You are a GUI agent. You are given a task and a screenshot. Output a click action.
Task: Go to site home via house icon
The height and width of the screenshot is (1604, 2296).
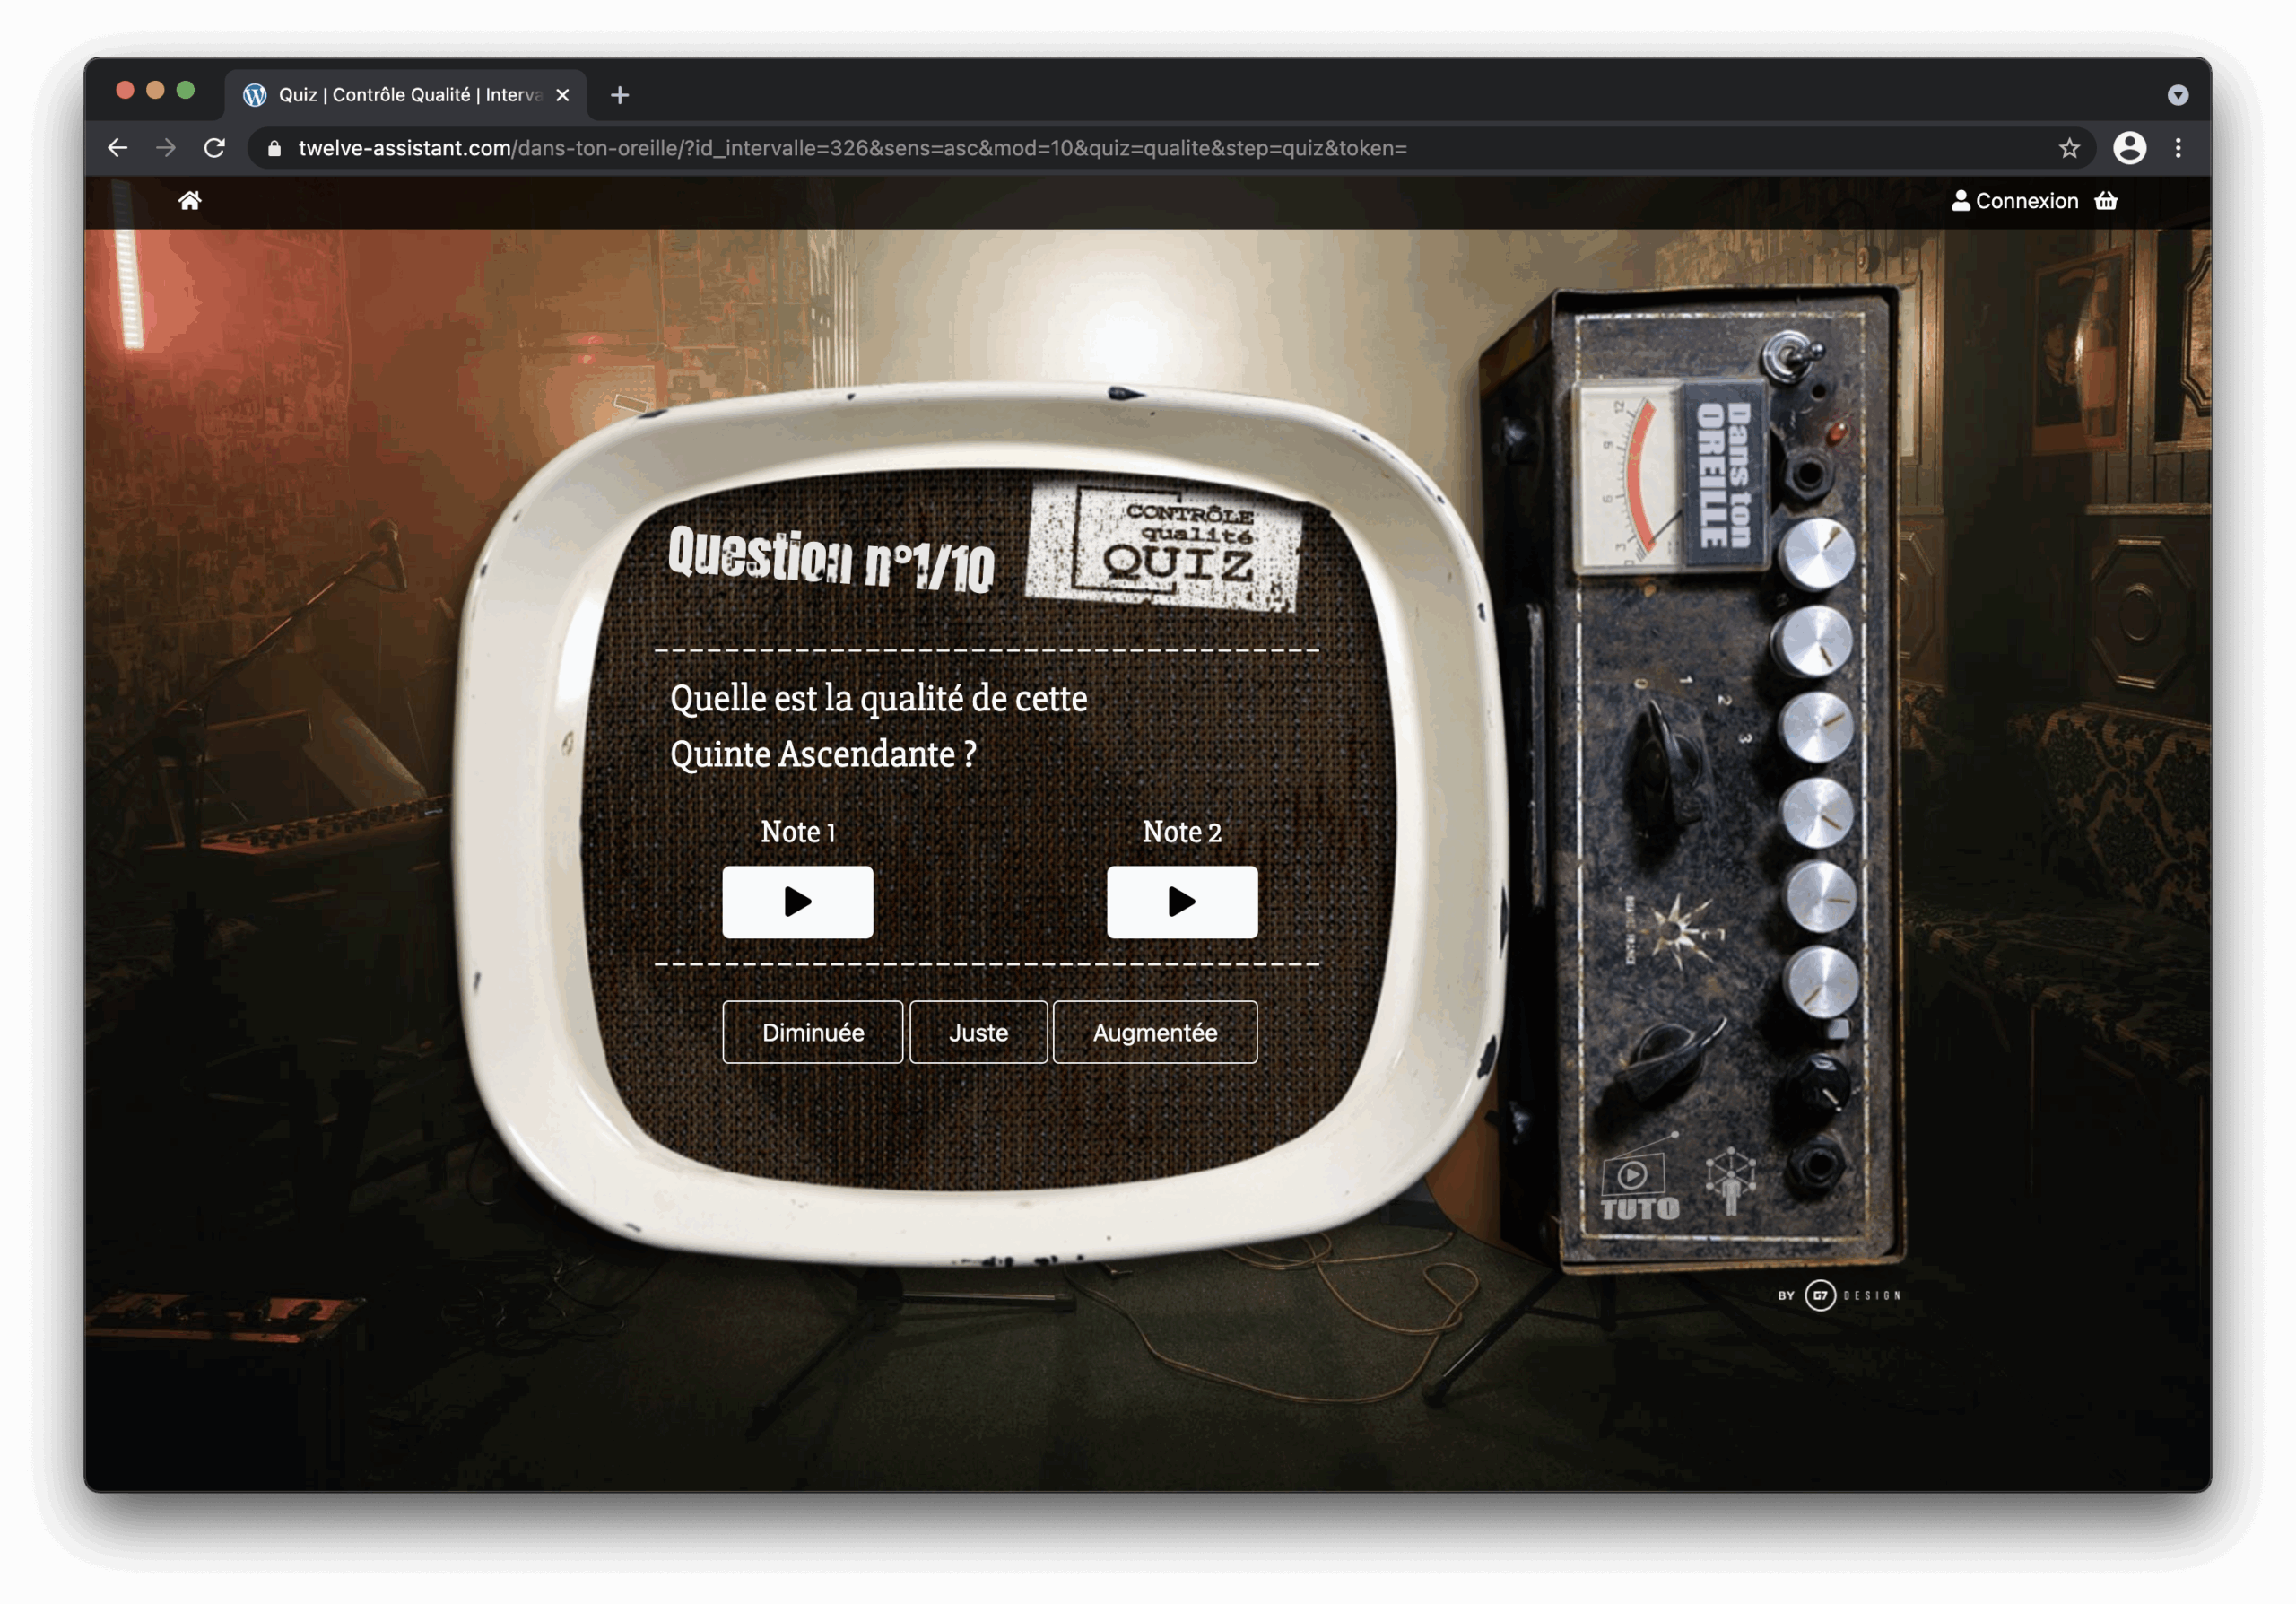pyautogui.click(x=190, y=201)
